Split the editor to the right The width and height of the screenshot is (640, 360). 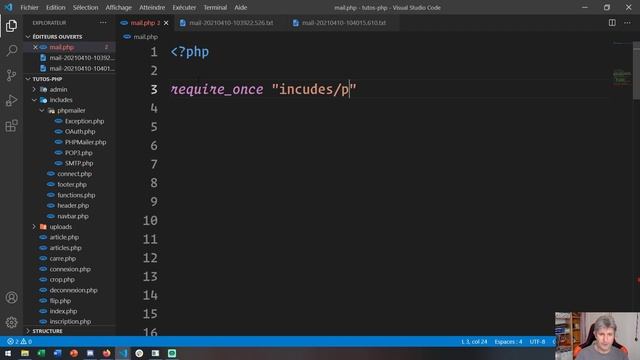tap(612, 23)
